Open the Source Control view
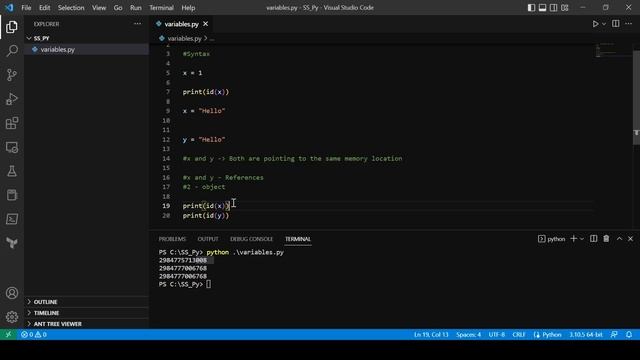 [x=12, y=75]
